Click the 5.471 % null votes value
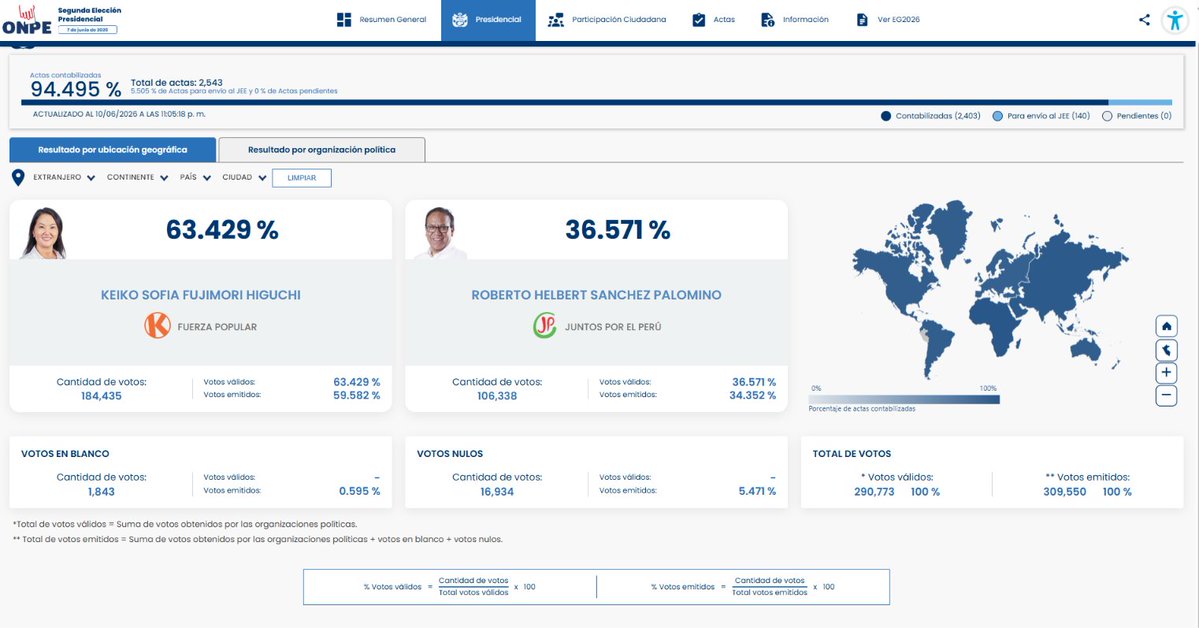 (757, 491)
